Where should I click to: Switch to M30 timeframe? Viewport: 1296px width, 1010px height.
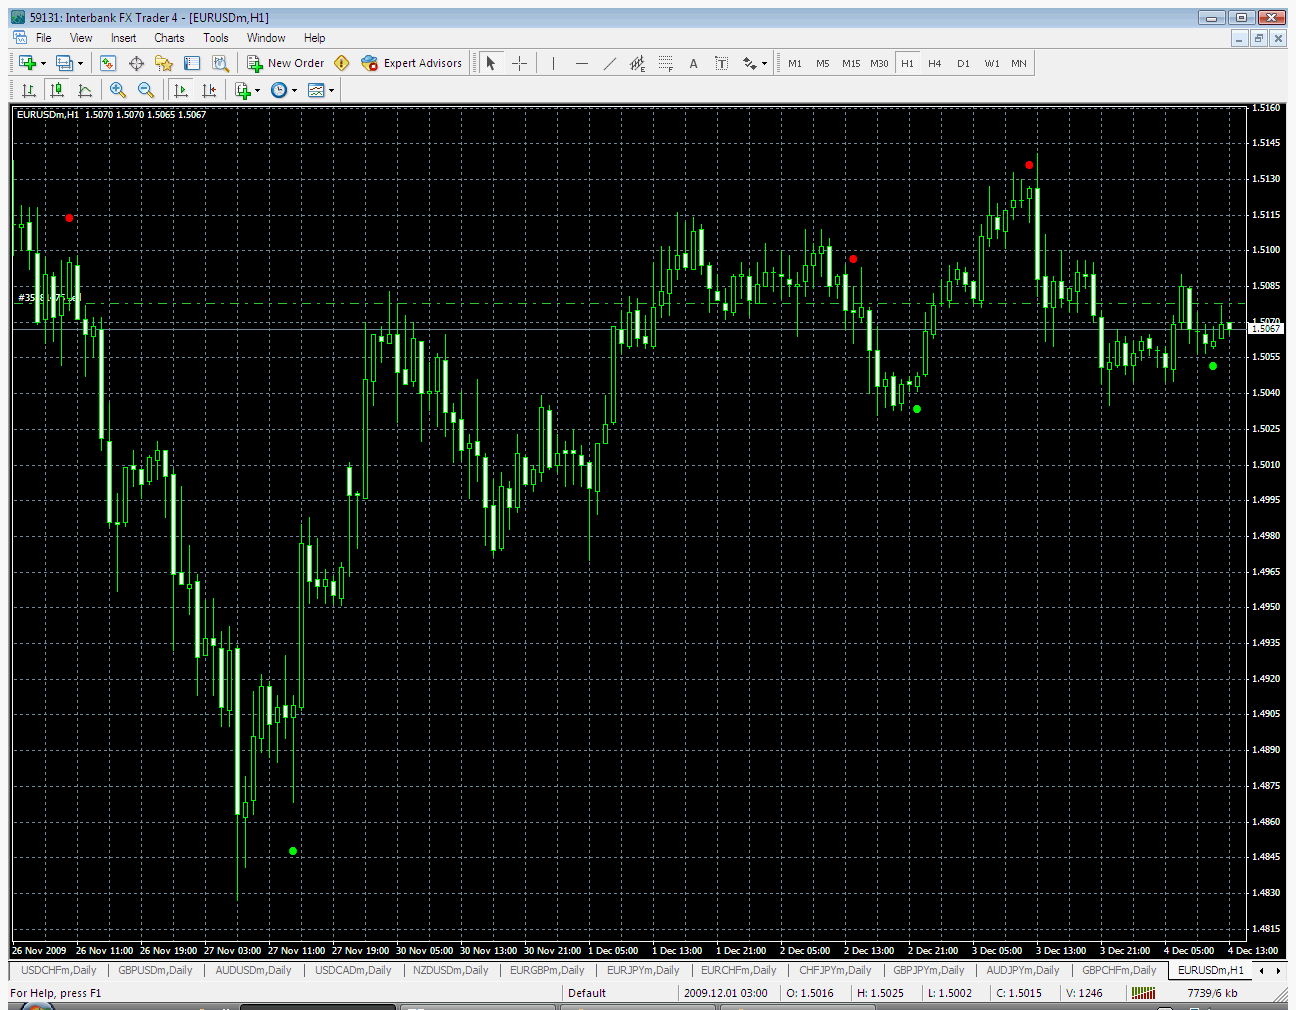click(x=879, y=63)
